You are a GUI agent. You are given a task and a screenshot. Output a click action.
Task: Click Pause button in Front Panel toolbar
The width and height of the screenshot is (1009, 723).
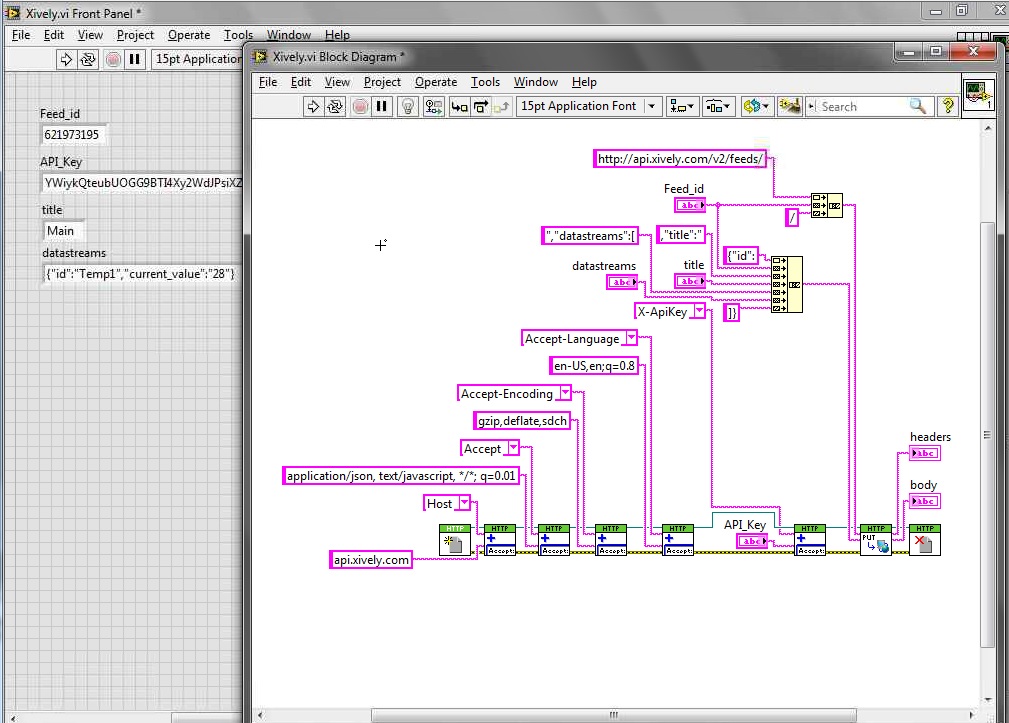pos(134,59)
